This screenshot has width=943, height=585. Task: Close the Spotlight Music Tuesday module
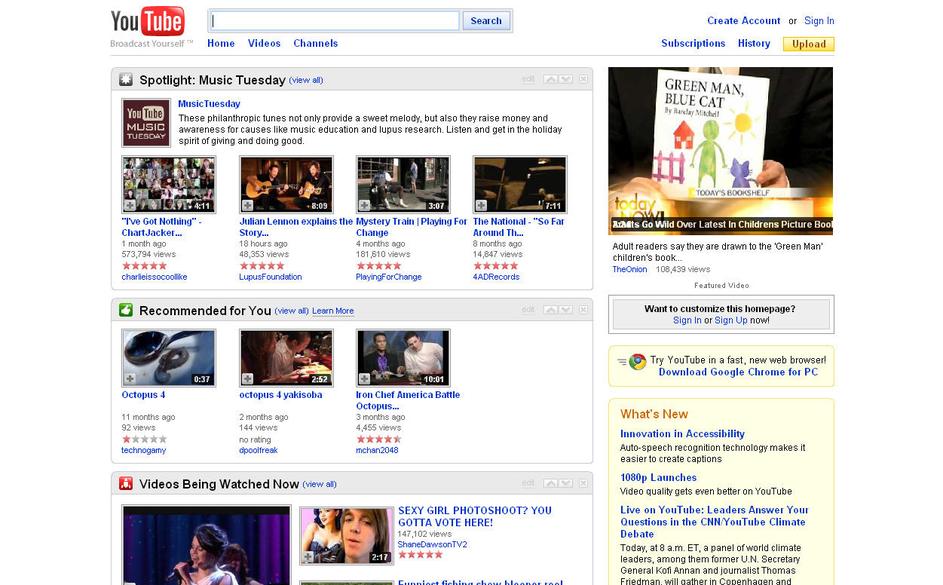[x=584, y=79]
